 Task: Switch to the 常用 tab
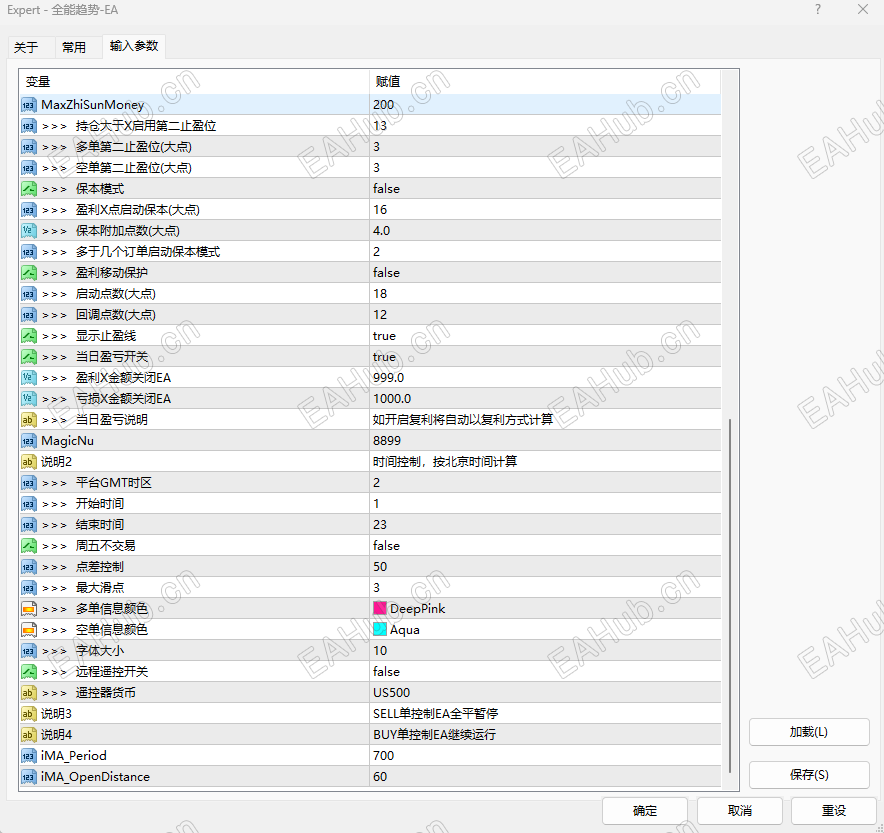(75, 46)
